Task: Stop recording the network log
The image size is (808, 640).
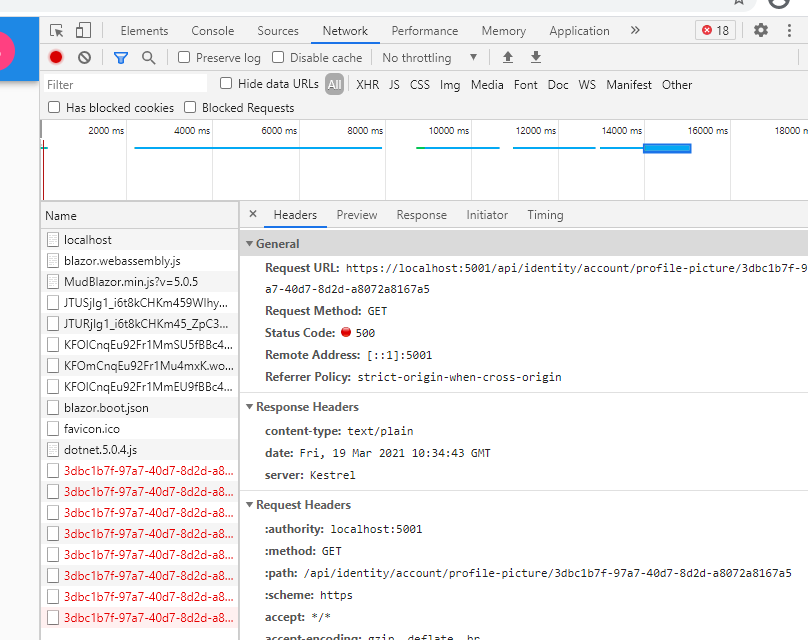Action: click(57, 57)
